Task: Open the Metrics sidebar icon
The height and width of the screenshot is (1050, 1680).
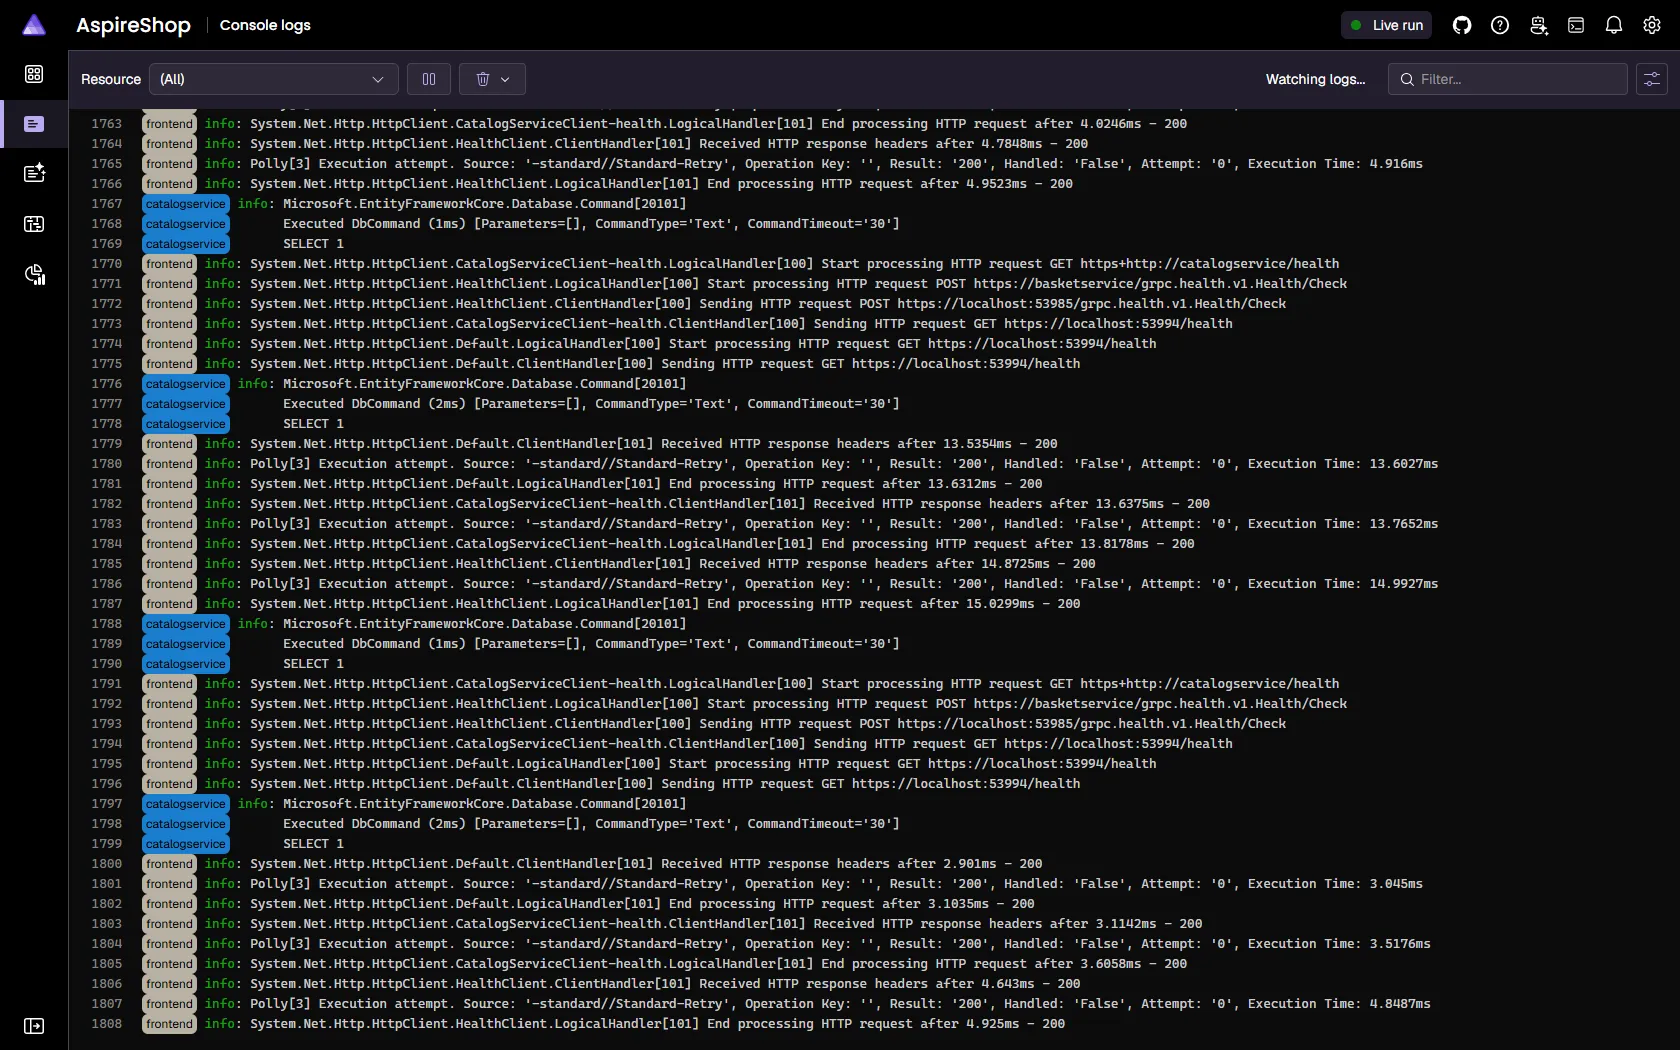Action: (34, 275)
